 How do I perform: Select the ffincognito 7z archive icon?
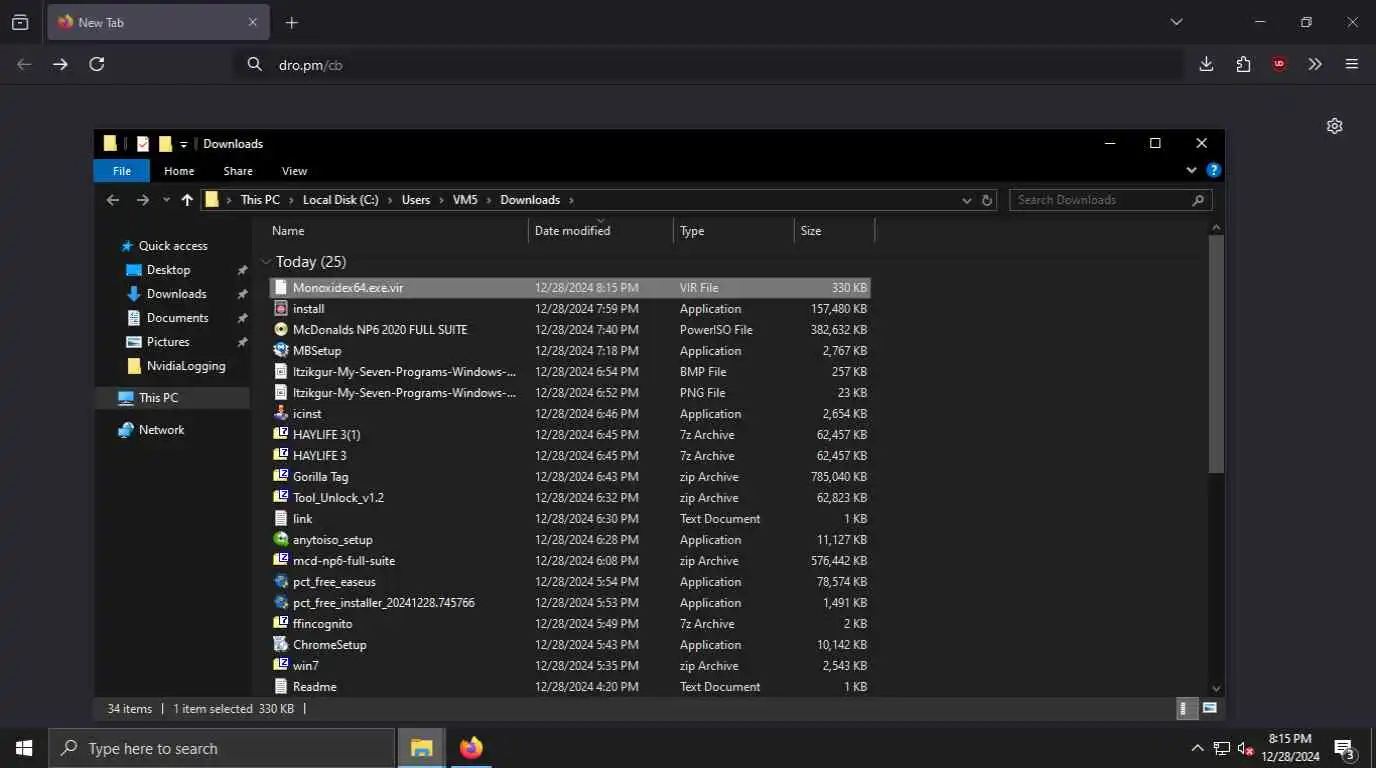coord(281,624)
